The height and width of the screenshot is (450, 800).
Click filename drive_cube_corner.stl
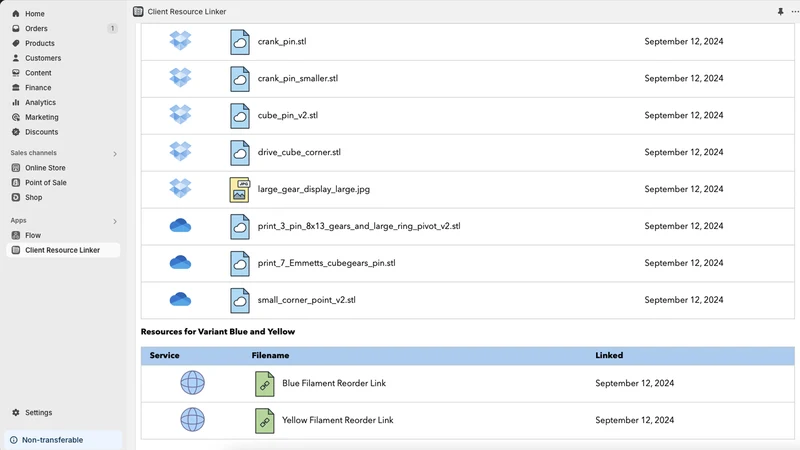(x=299, y=152)
